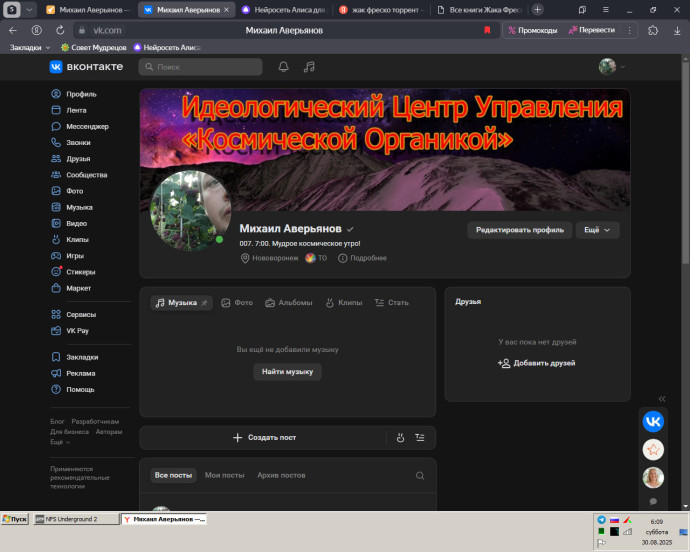Click the clip icon beside Создать пост
690x552 pixels.
tap(400, 438)
